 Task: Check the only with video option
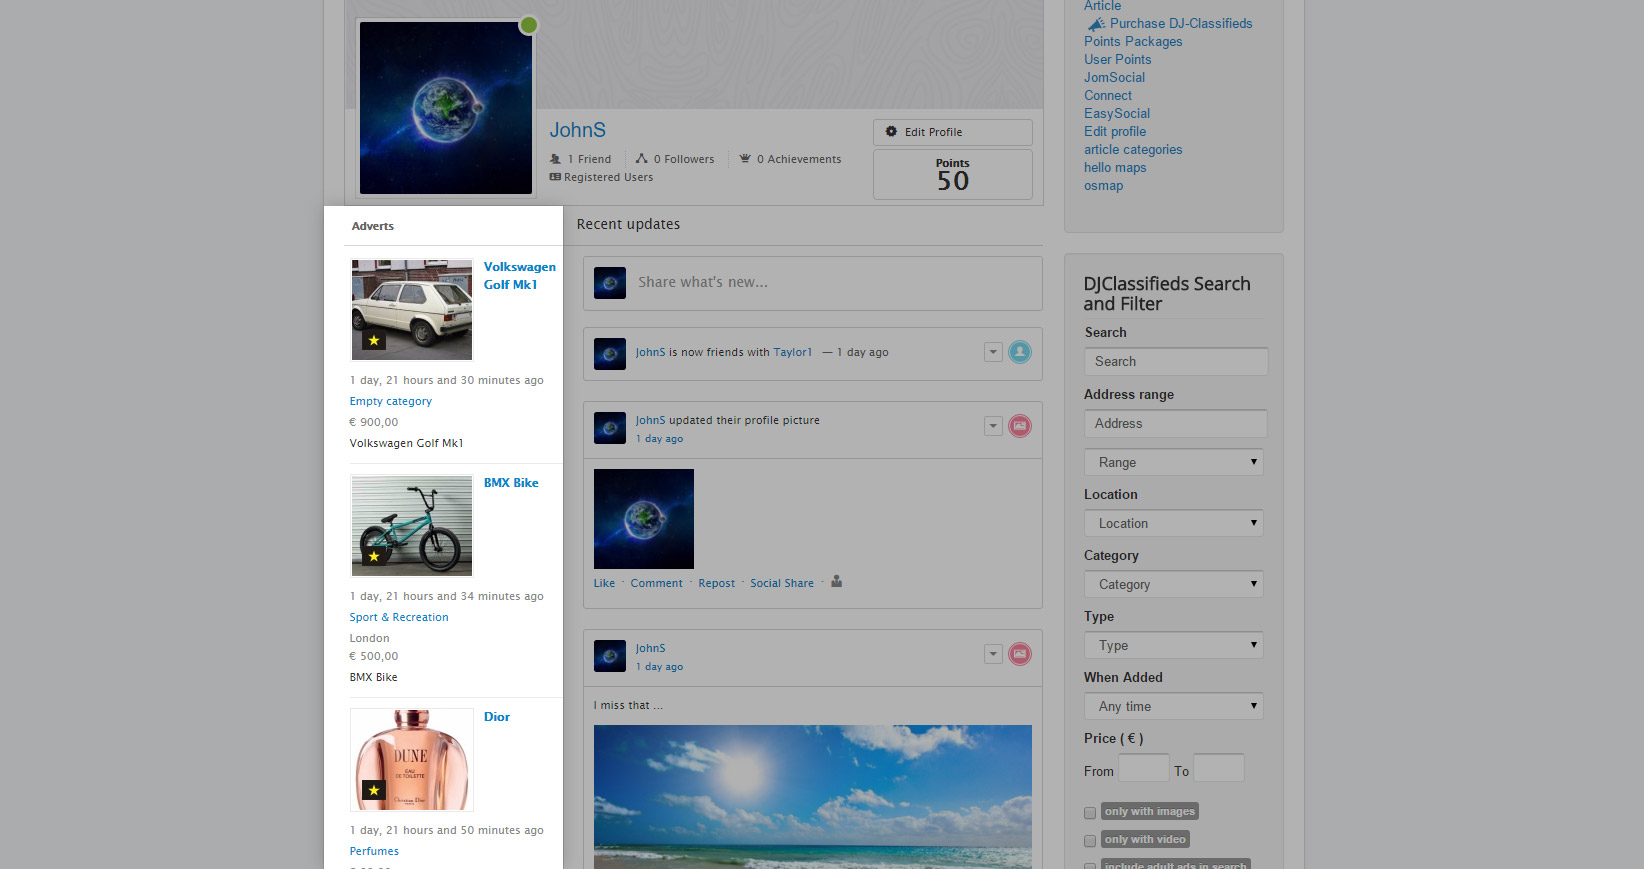(1090, 841)
